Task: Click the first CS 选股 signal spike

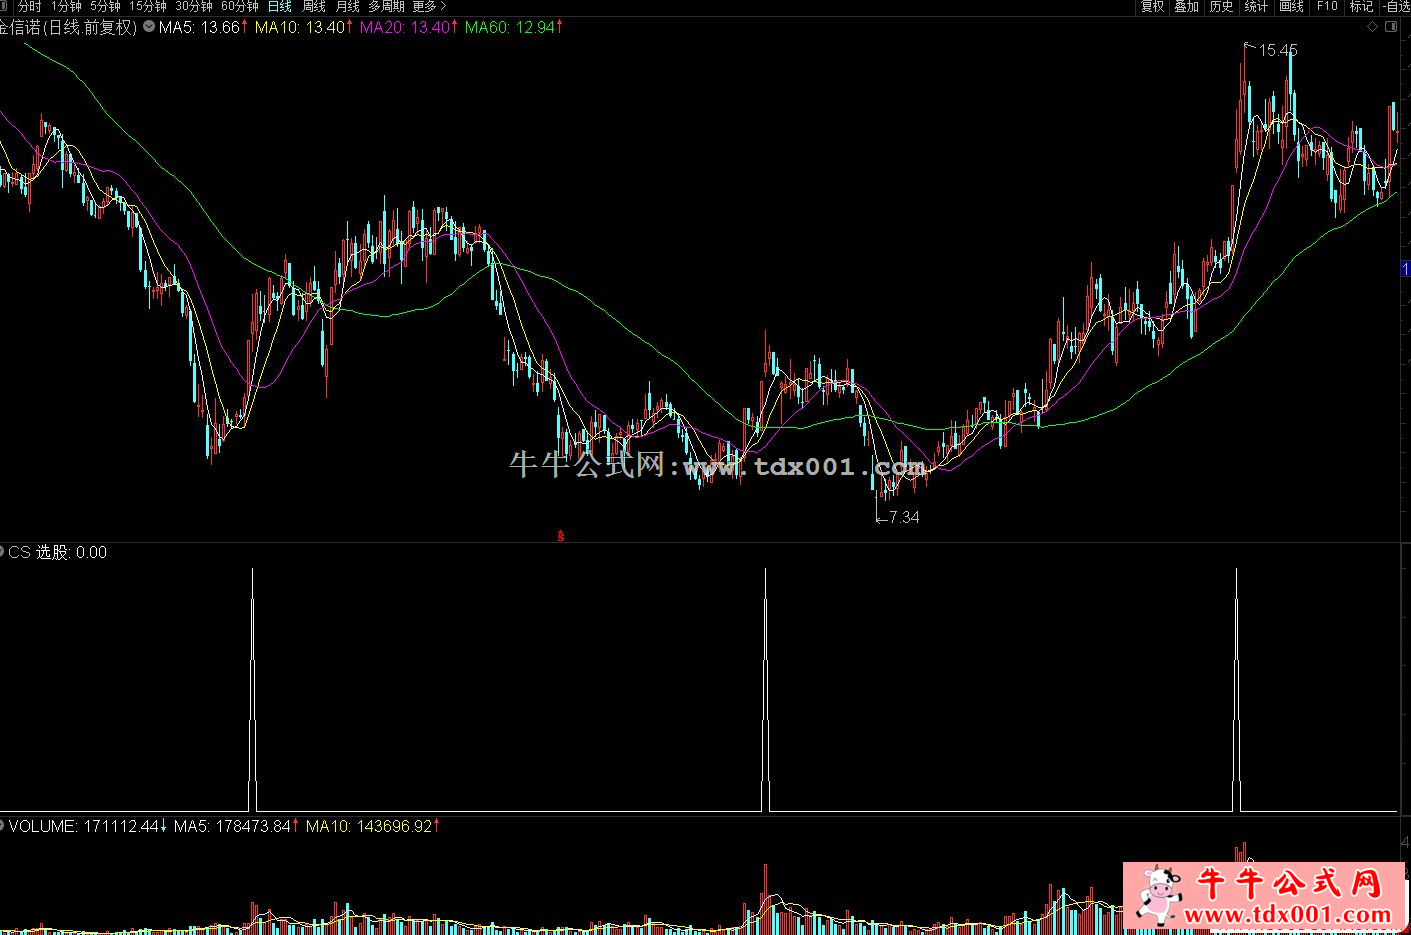Action: click(252, 690)
